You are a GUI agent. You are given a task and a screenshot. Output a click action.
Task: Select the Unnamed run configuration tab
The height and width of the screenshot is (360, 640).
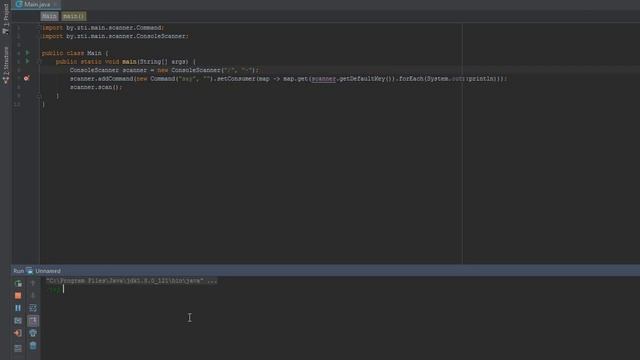click(x=44, y=271)
